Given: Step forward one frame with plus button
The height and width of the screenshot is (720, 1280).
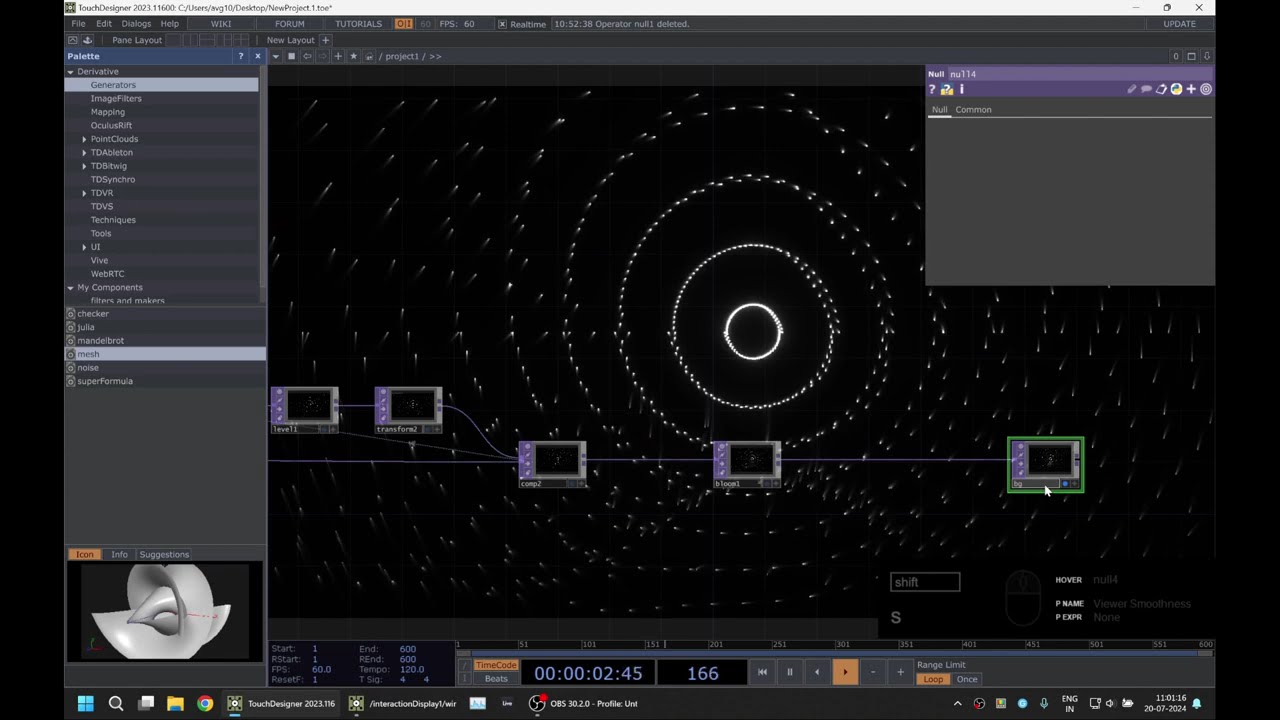Looking at the screenshot, I should pyautogui.click(x=900, y=672).
